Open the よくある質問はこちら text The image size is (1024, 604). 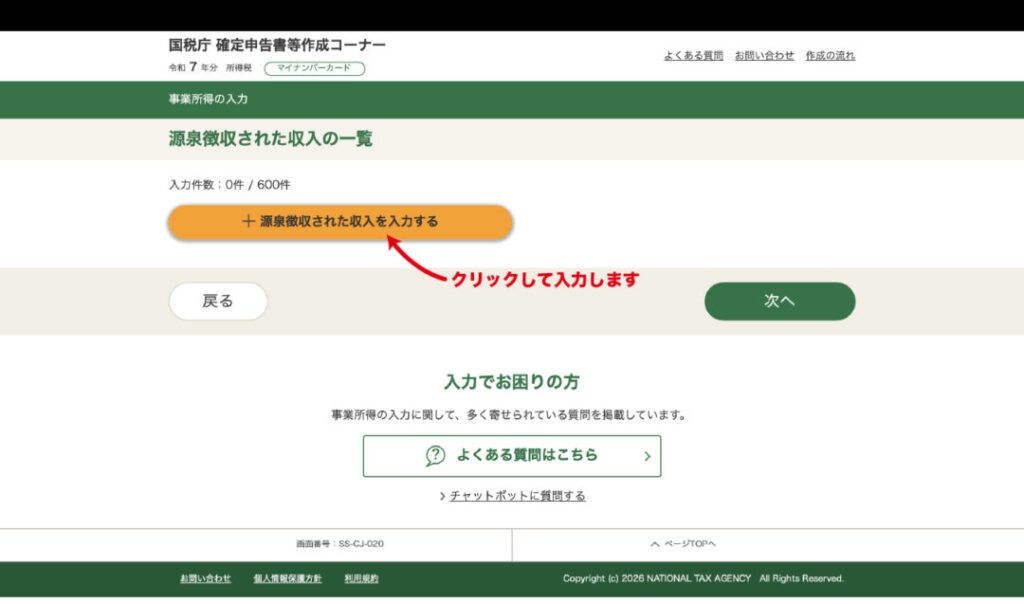(527, 455)
